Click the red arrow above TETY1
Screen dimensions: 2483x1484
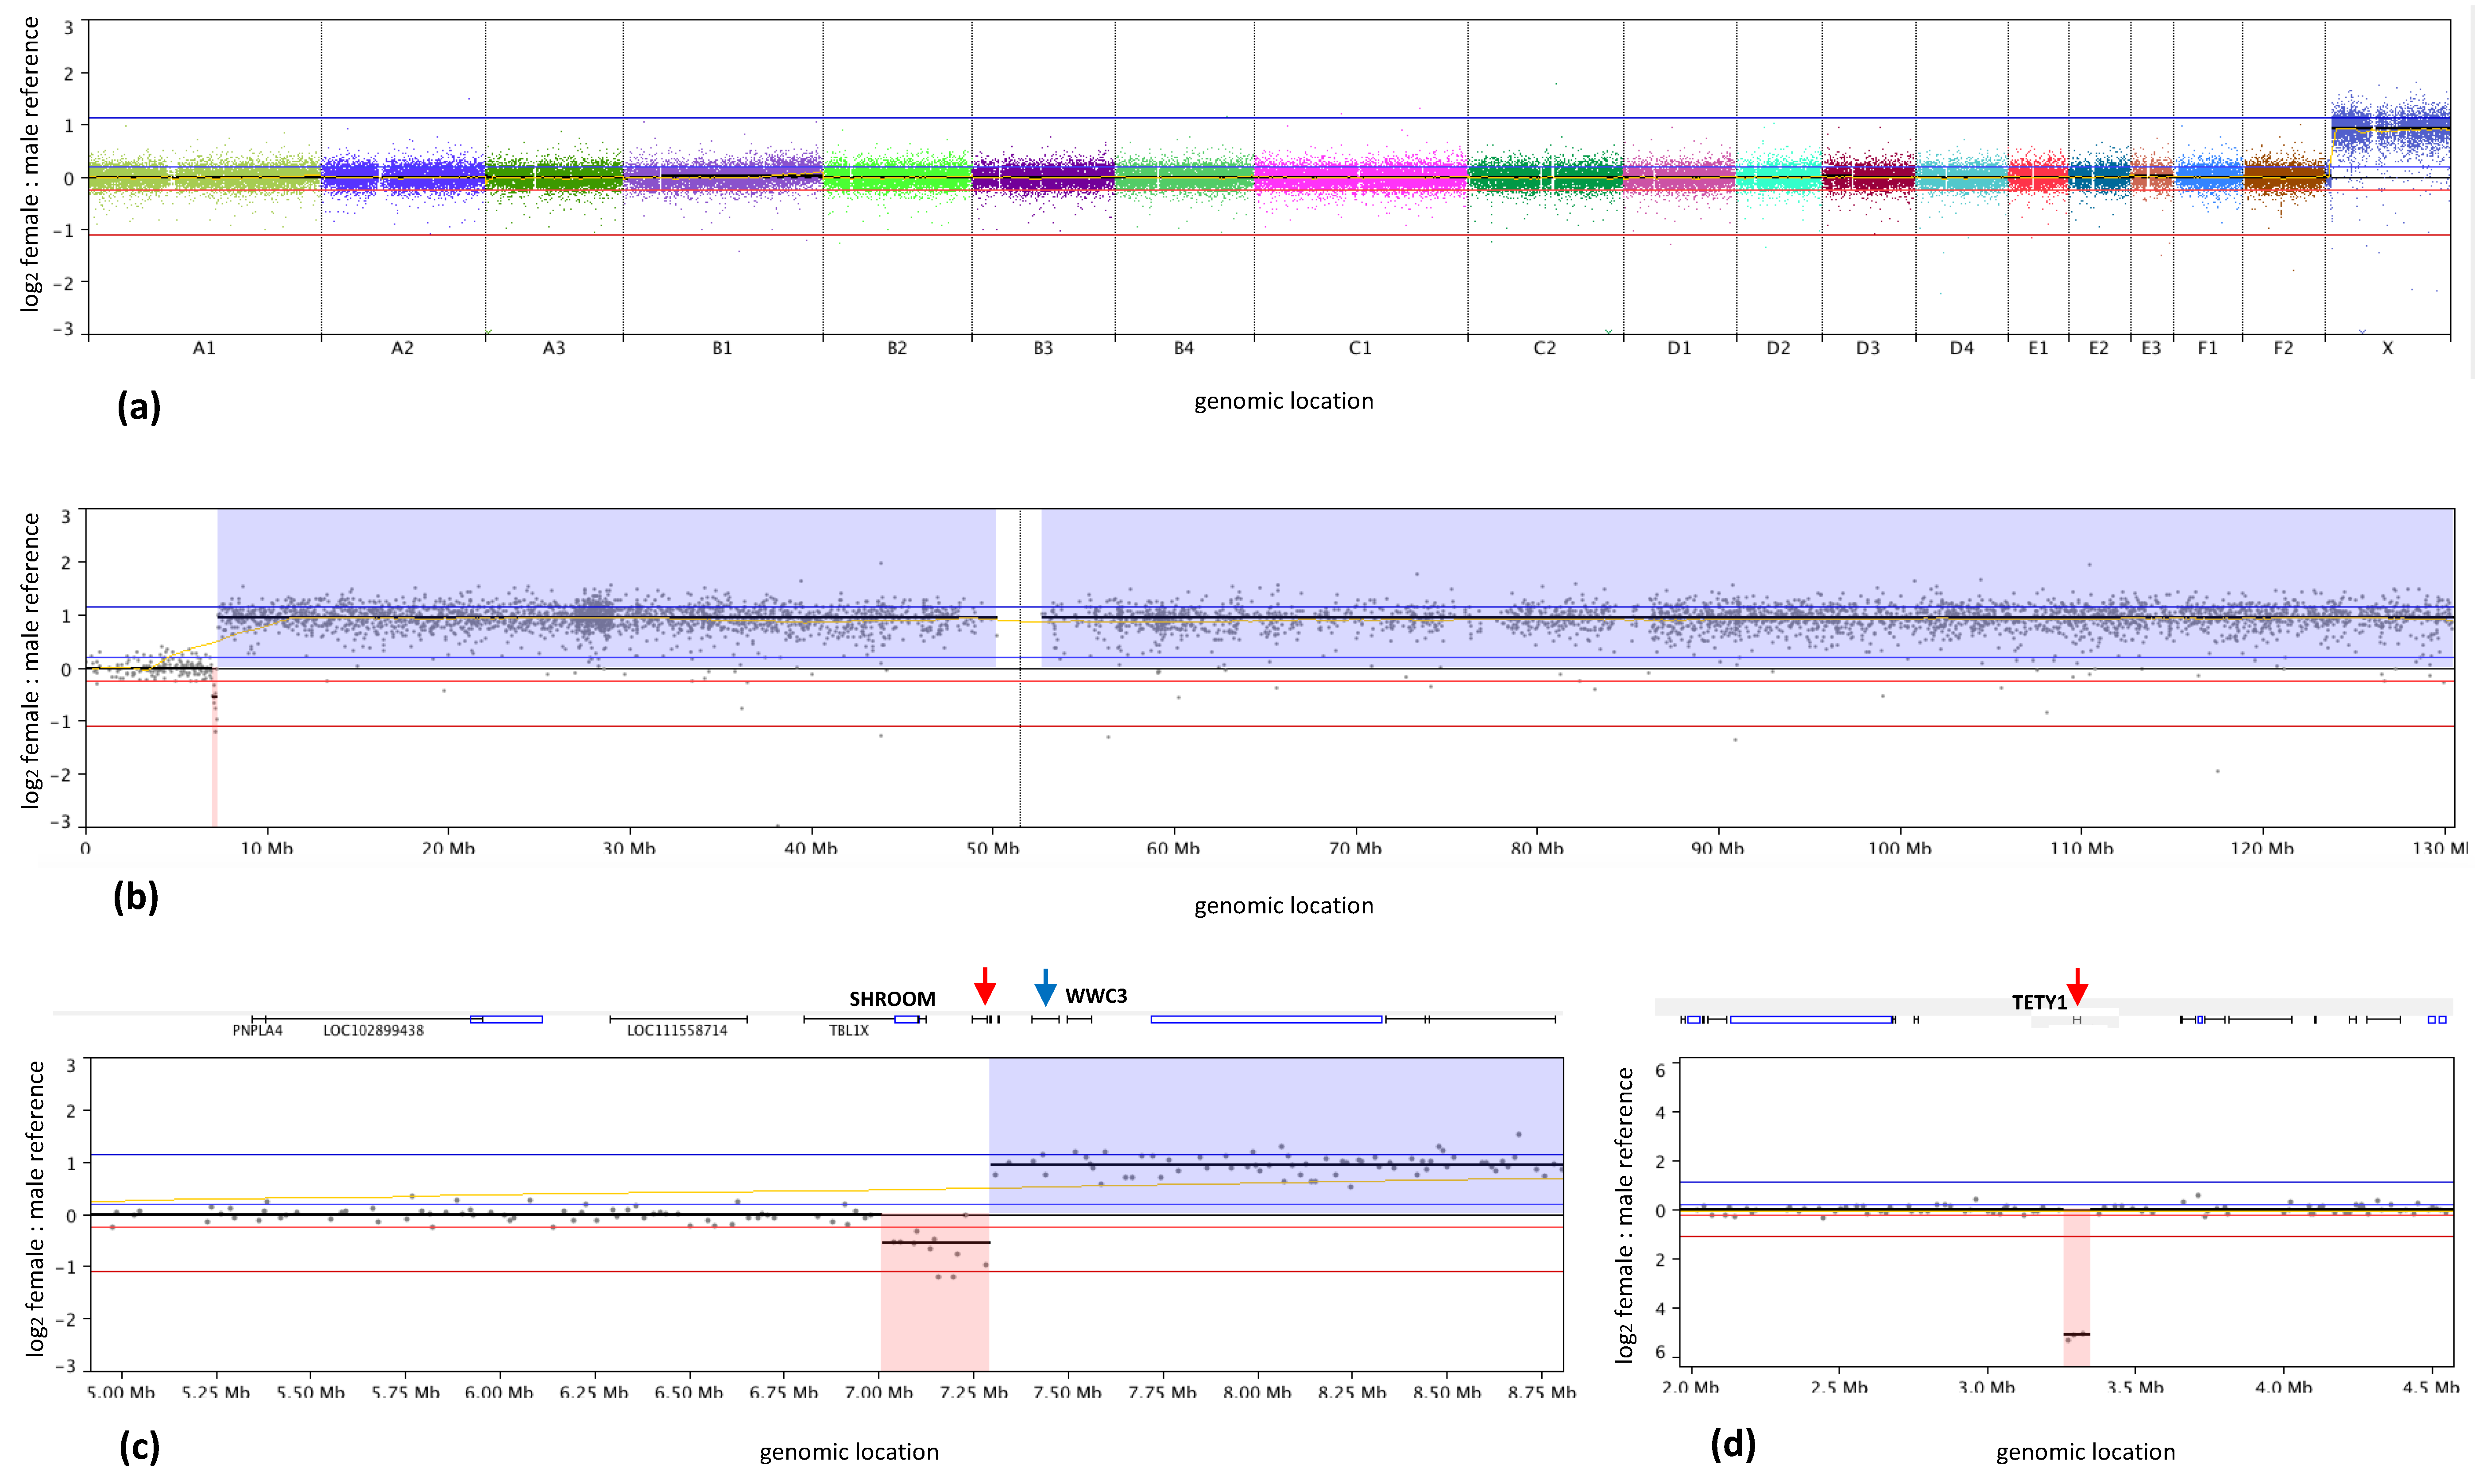click(2077, 987)
